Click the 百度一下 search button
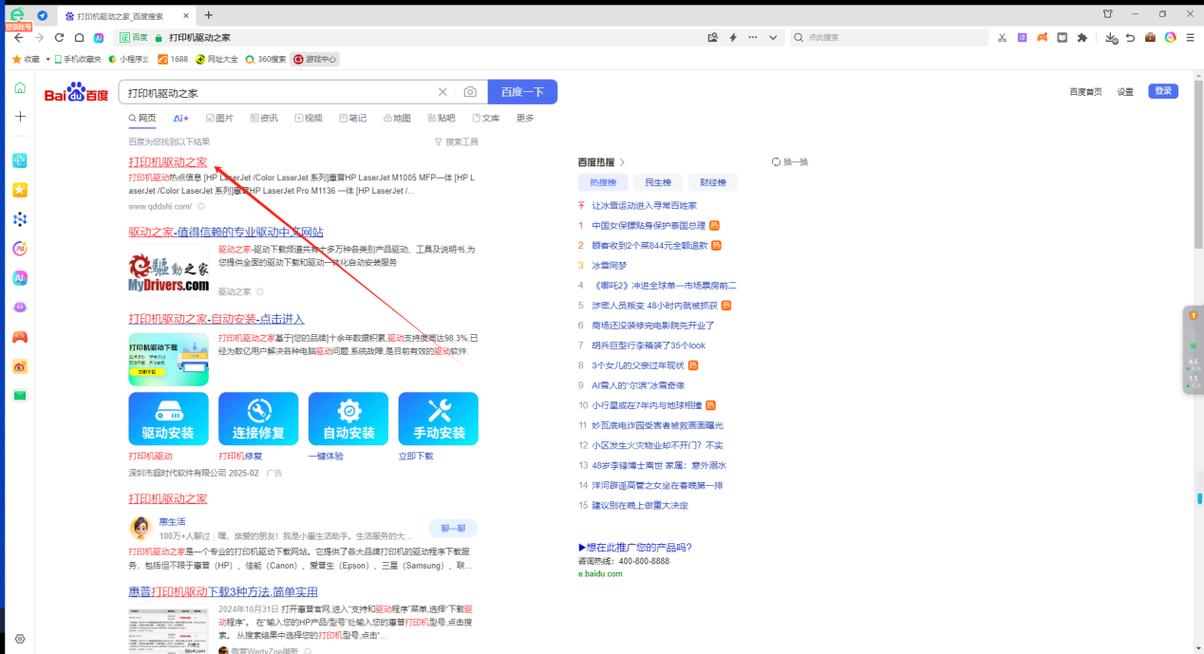 [x=522, y=91]
